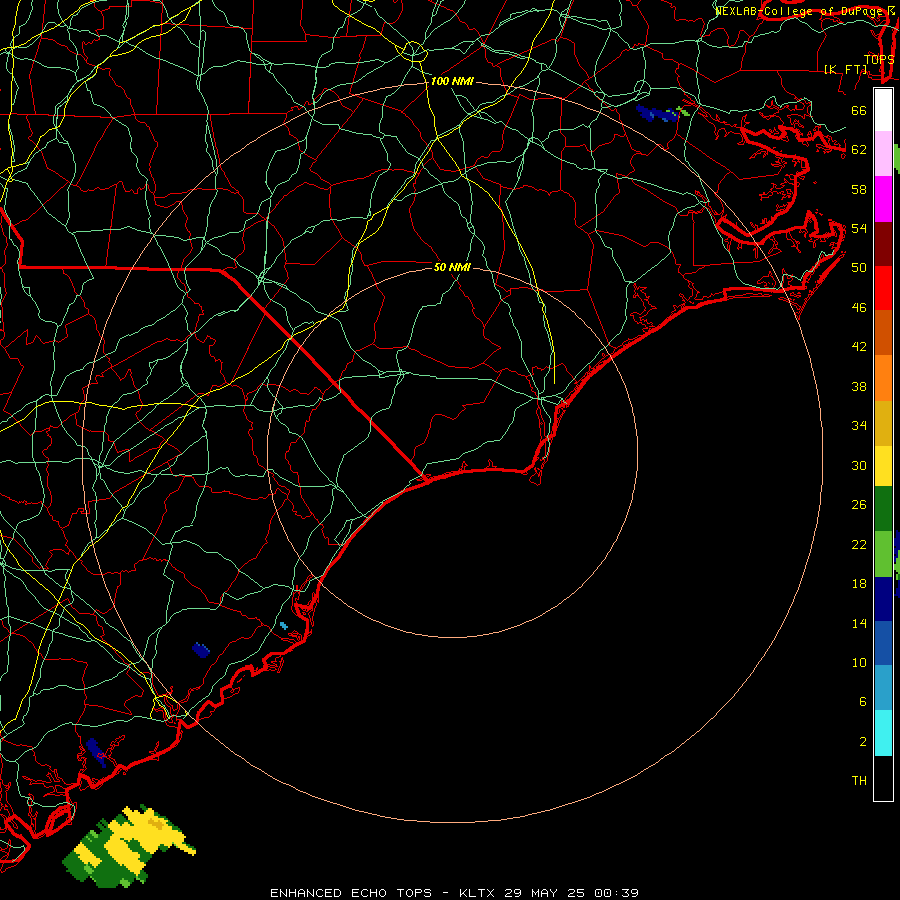
Task: Click the dark red (maroon) legend swatch
Action: point(883,243)
